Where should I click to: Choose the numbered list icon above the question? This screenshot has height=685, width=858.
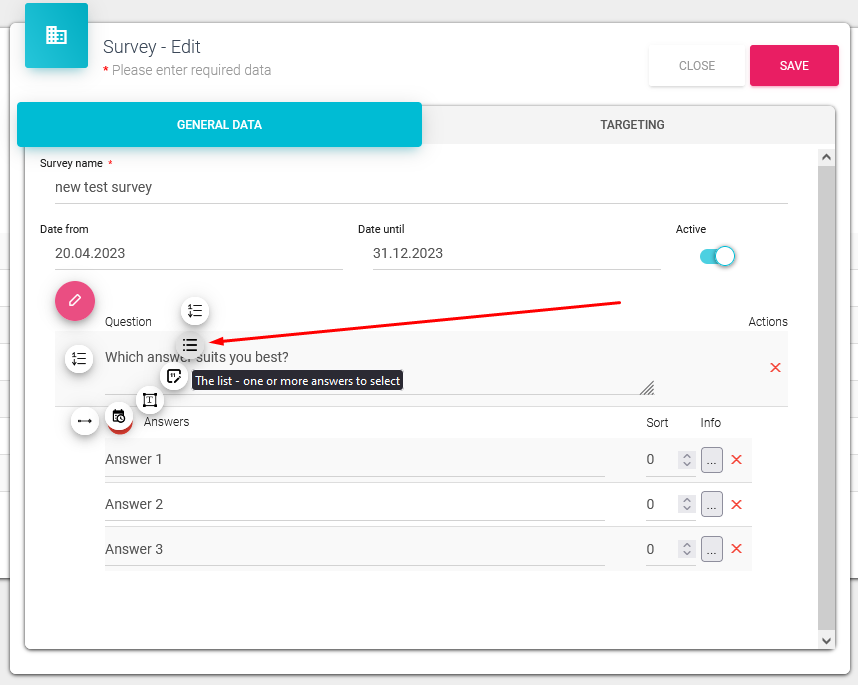click(x=195, y=311)
